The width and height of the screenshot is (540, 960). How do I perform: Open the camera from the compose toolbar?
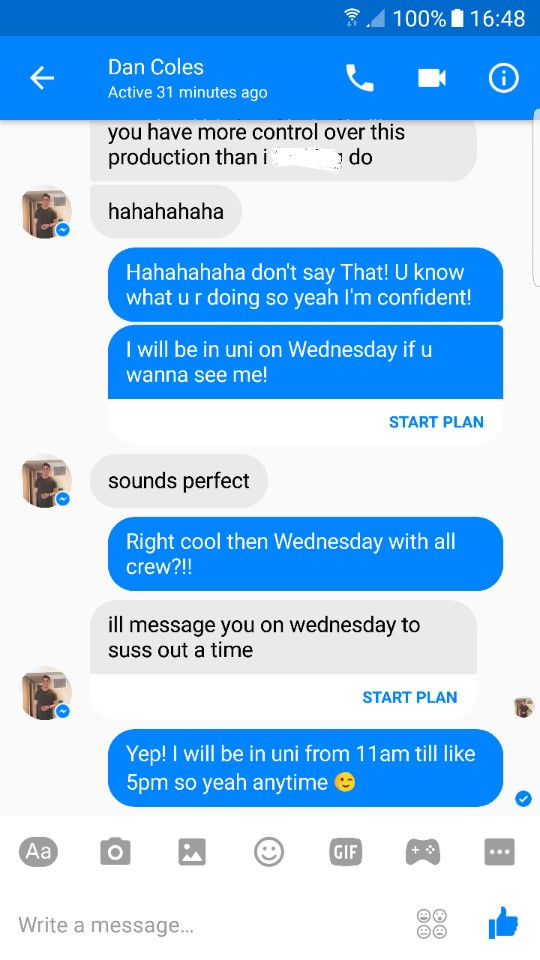pyautogui.click(x=115, y=851)
